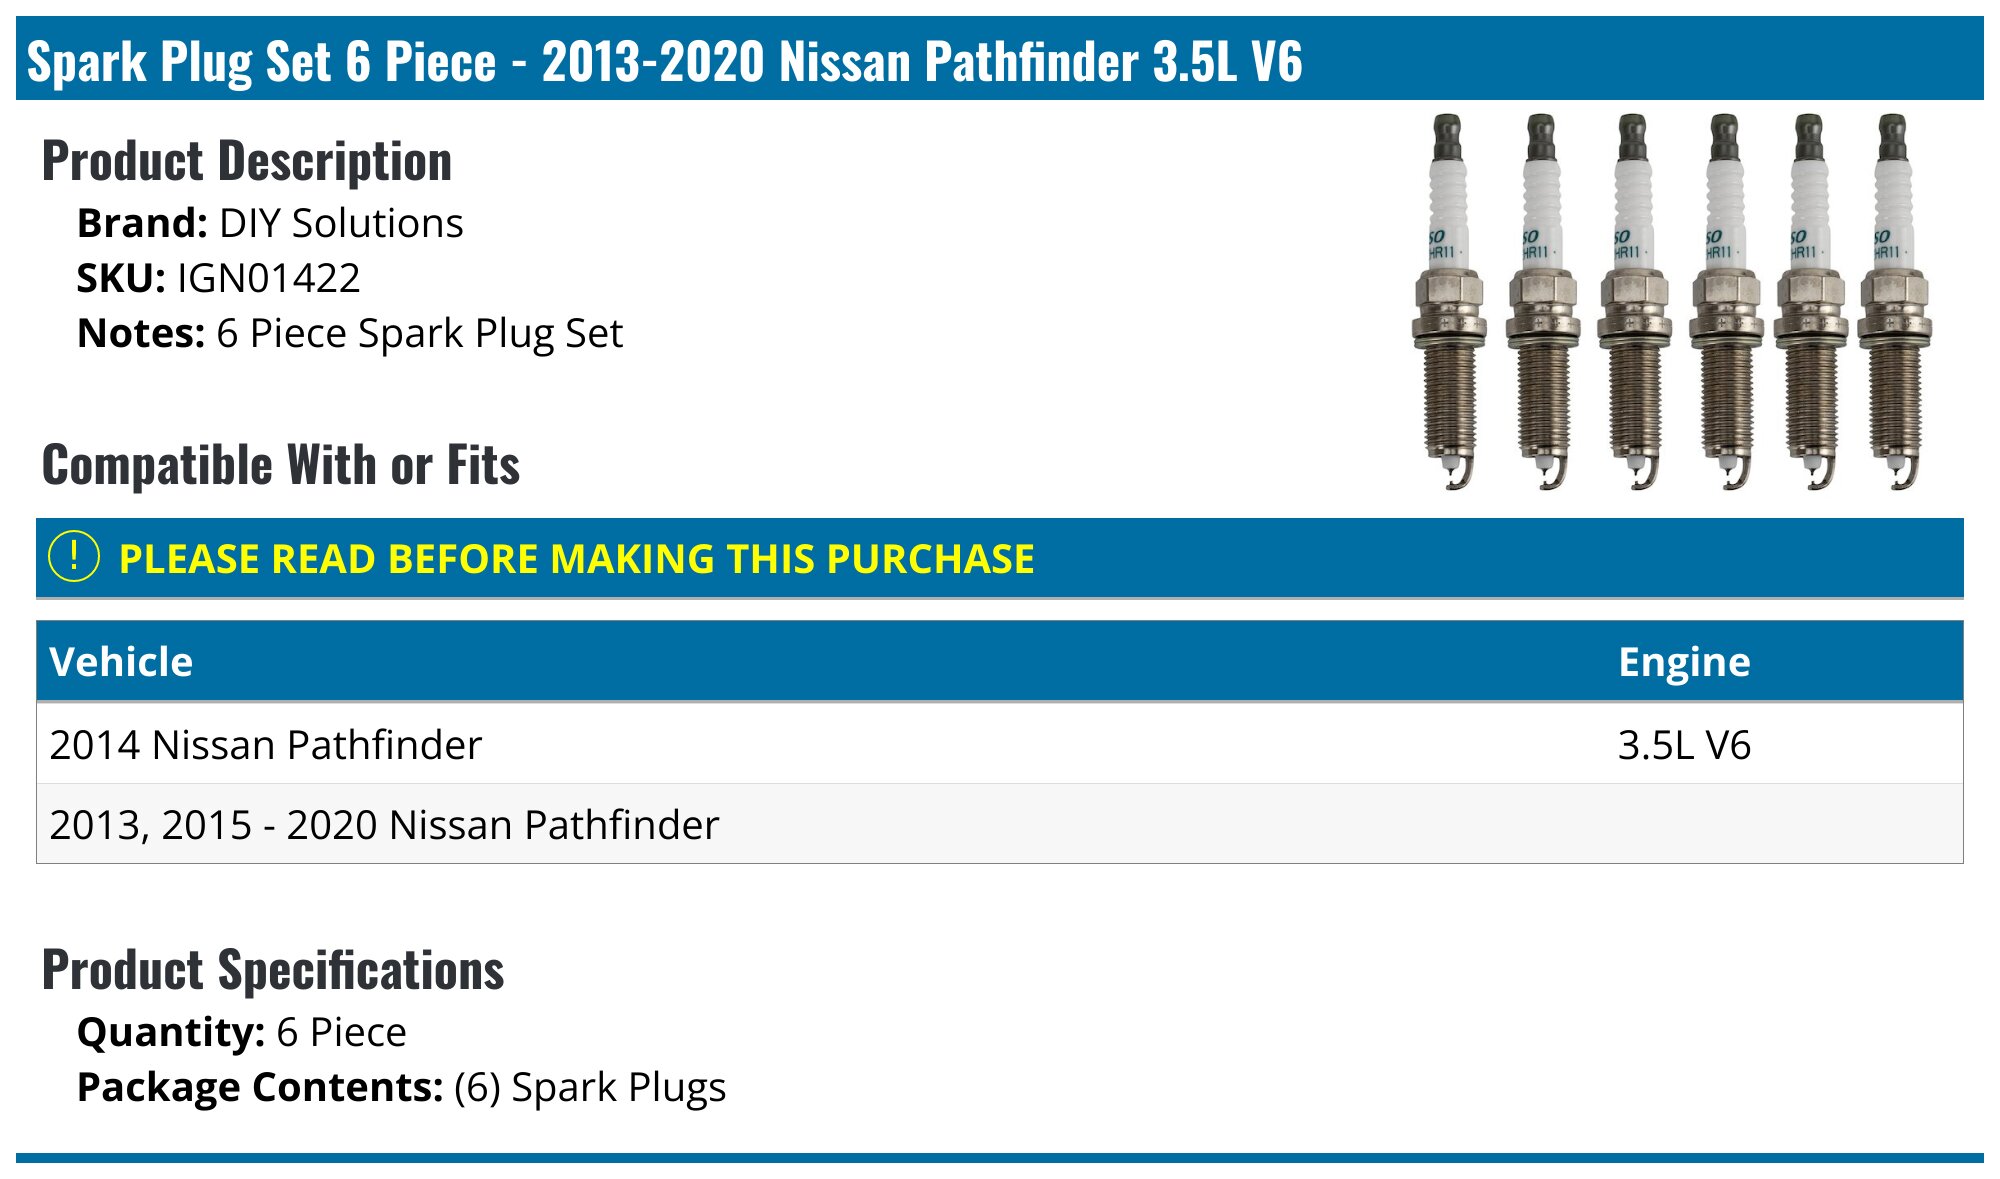The image size is (2000, 1179).
Task: Select the third spark plug image
Action: tap(1634, 302)
